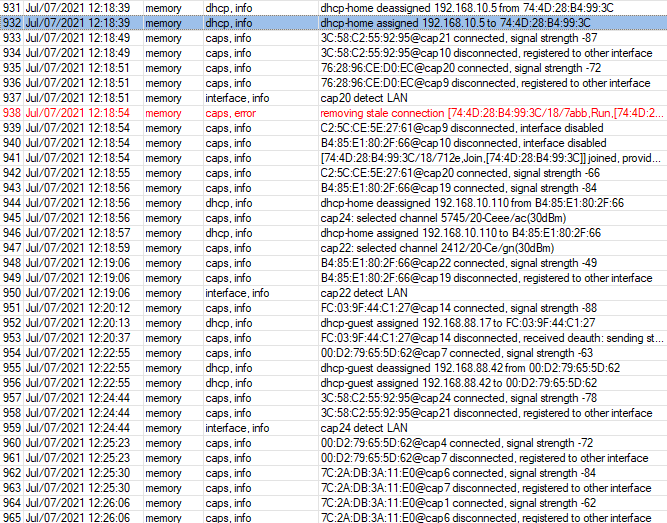This screenshot has height=523, width=667.
Task: Click 'dhcp-guest assigned 192.168.88.42' message
Action: click(459, 383)
